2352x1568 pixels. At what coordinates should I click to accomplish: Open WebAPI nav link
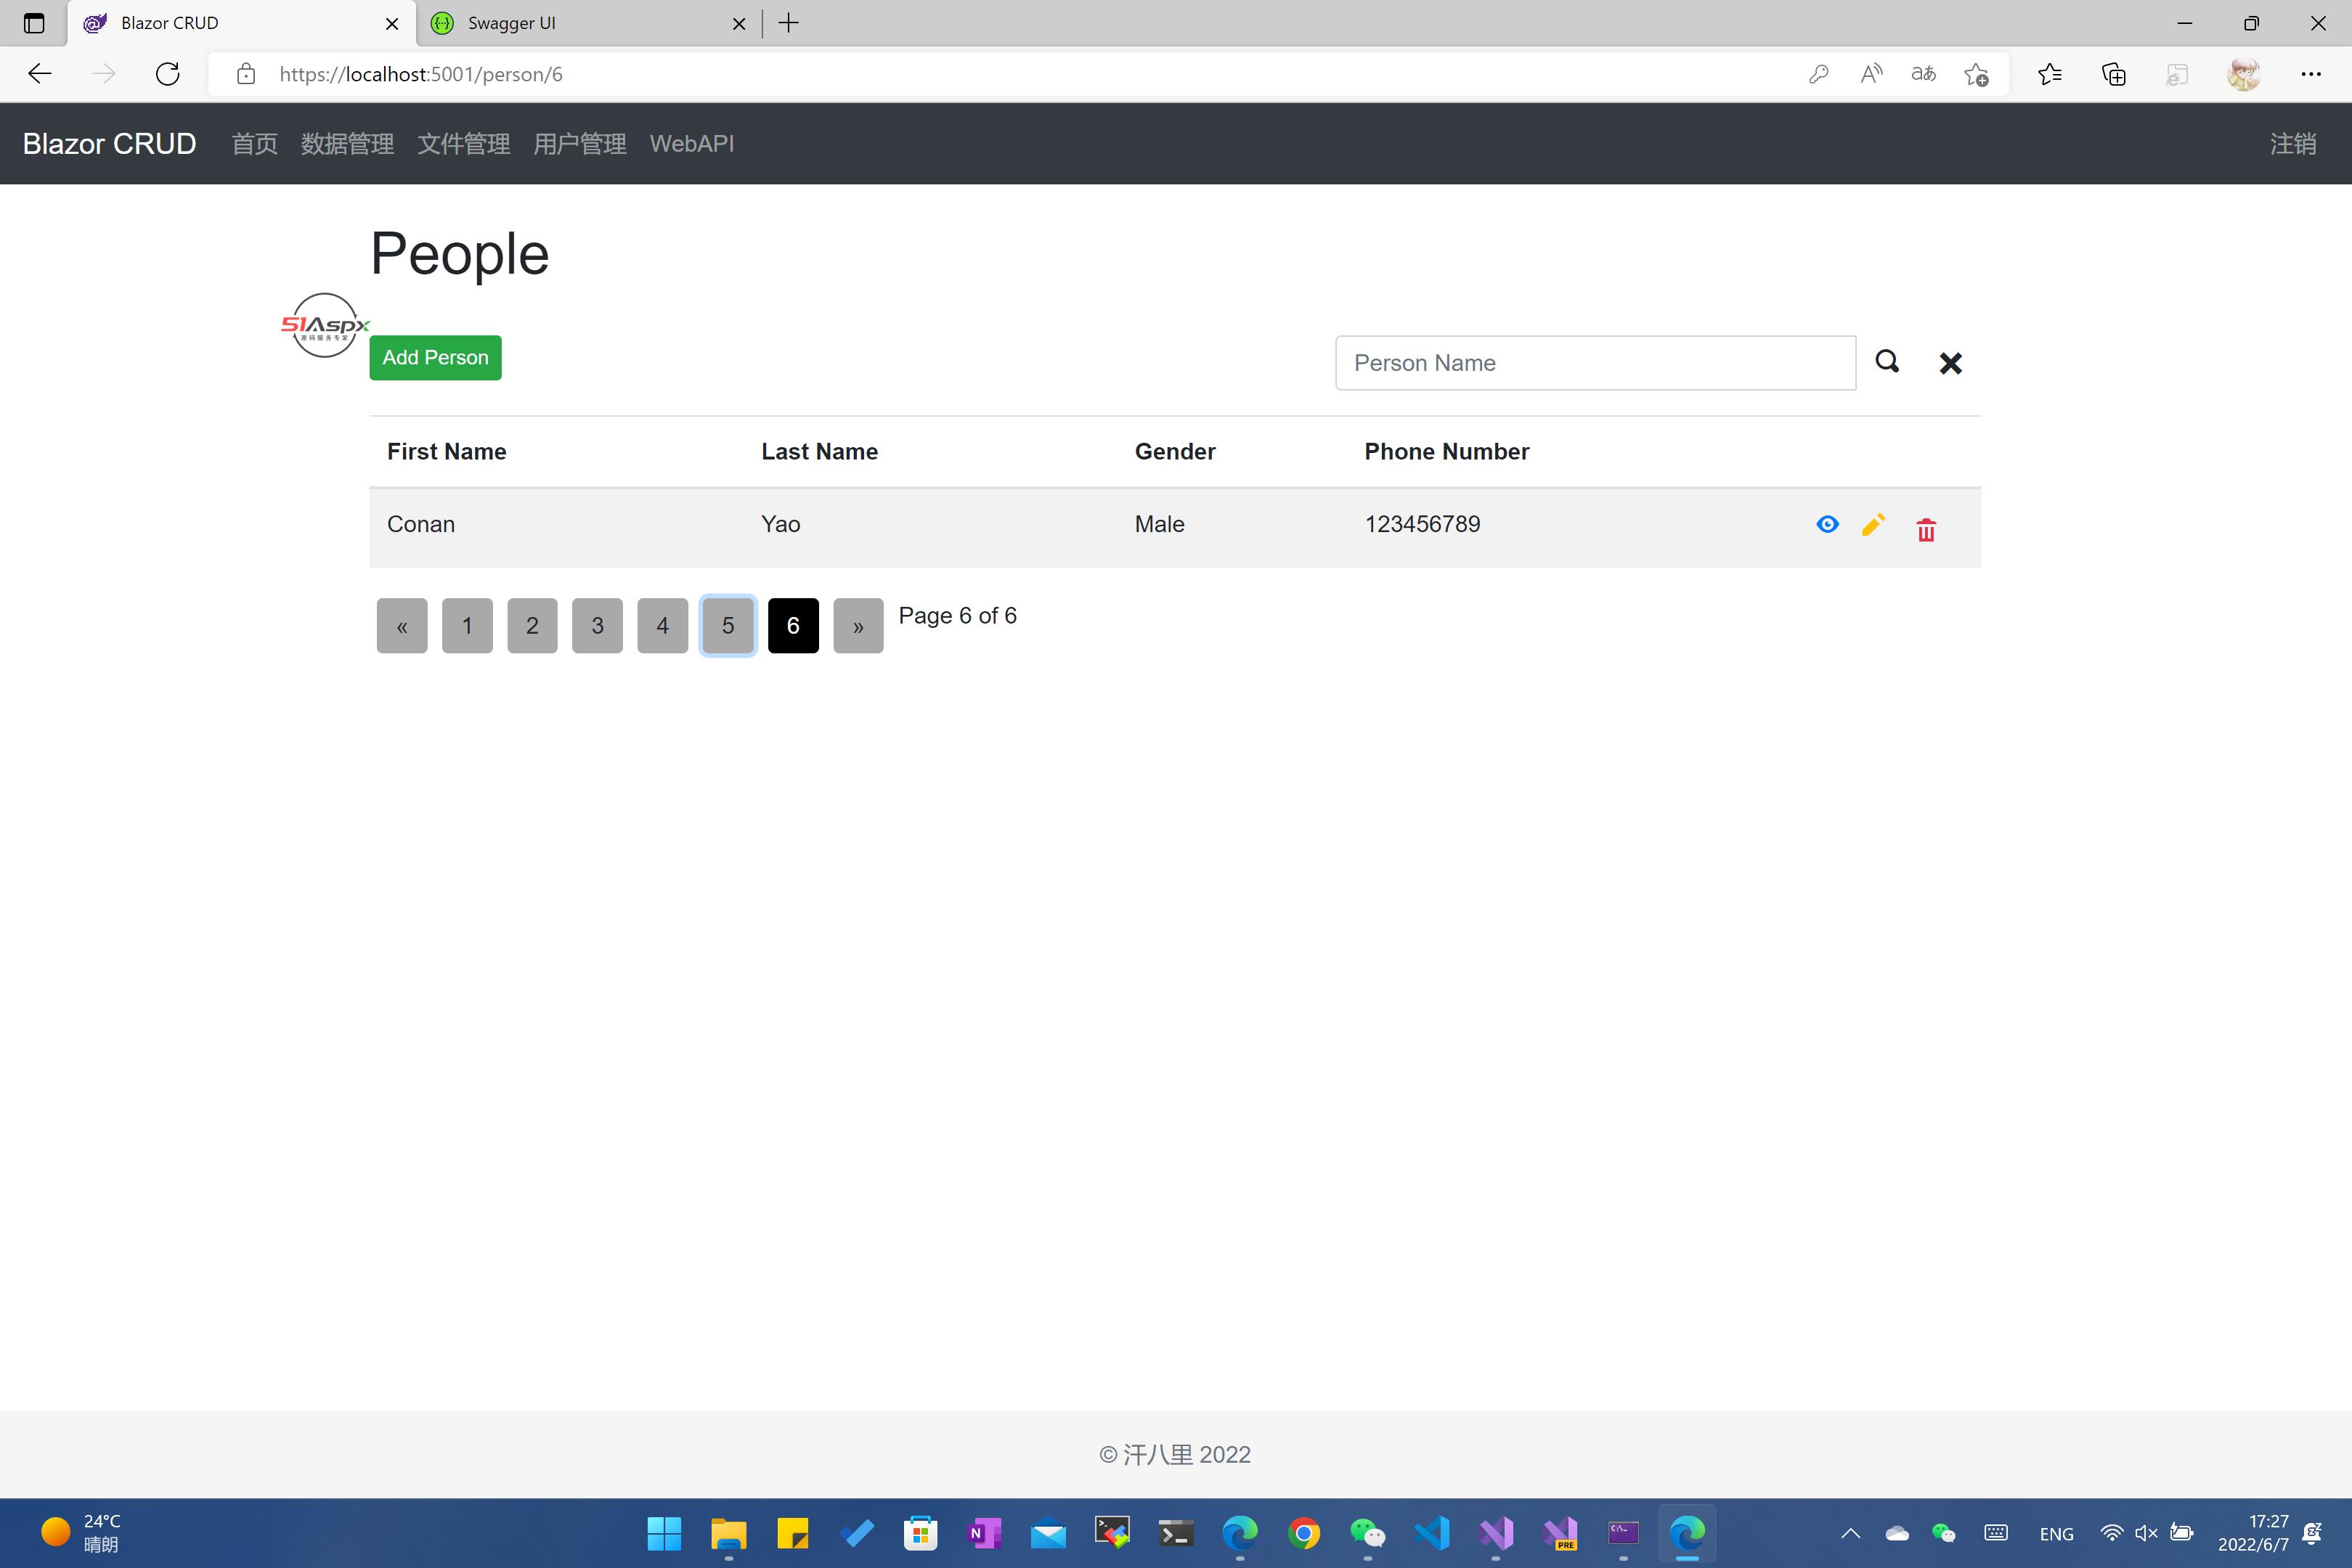[691, 144]
